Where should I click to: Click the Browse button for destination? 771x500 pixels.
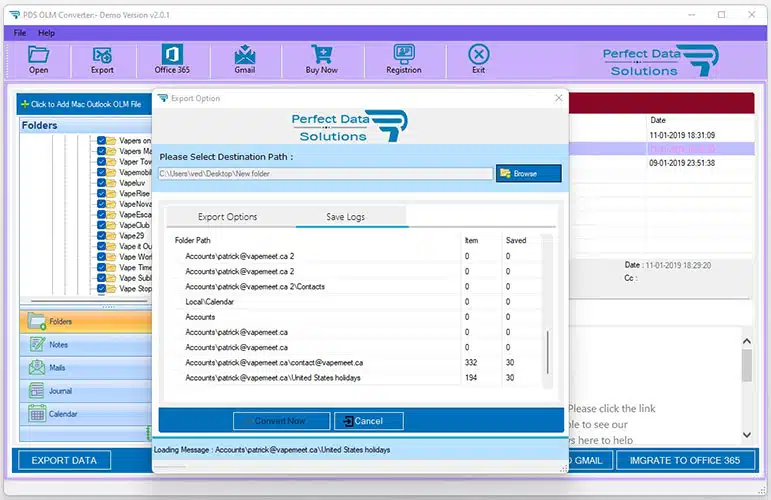(x=529, y=174)
